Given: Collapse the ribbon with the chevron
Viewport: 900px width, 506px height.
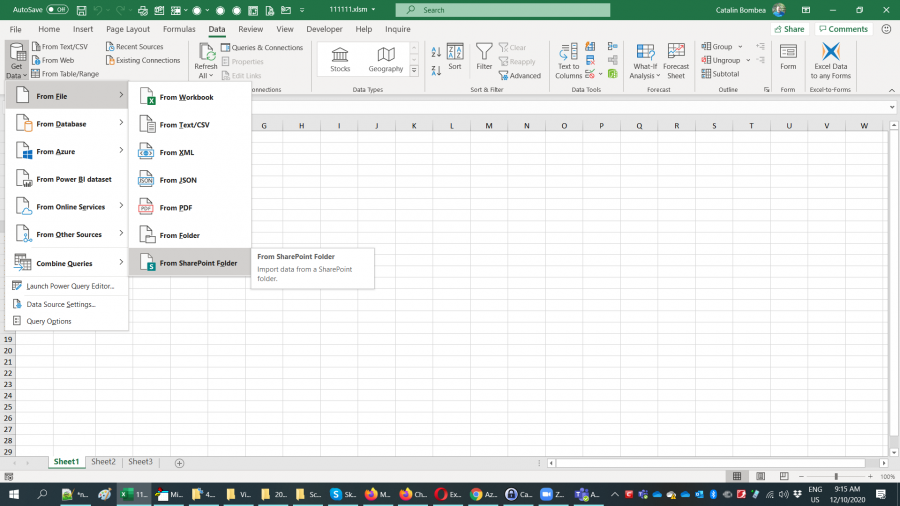Looking at the screenshot, I should pyautogui.click(x=891, y=90).
